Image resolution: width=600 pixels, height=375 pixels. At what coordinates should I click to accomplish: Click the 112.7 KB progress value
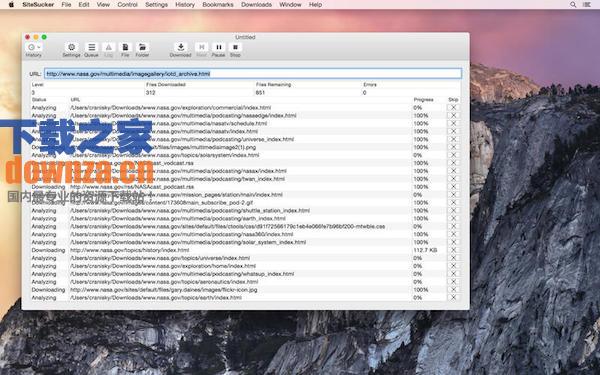[x=425, y=250]
